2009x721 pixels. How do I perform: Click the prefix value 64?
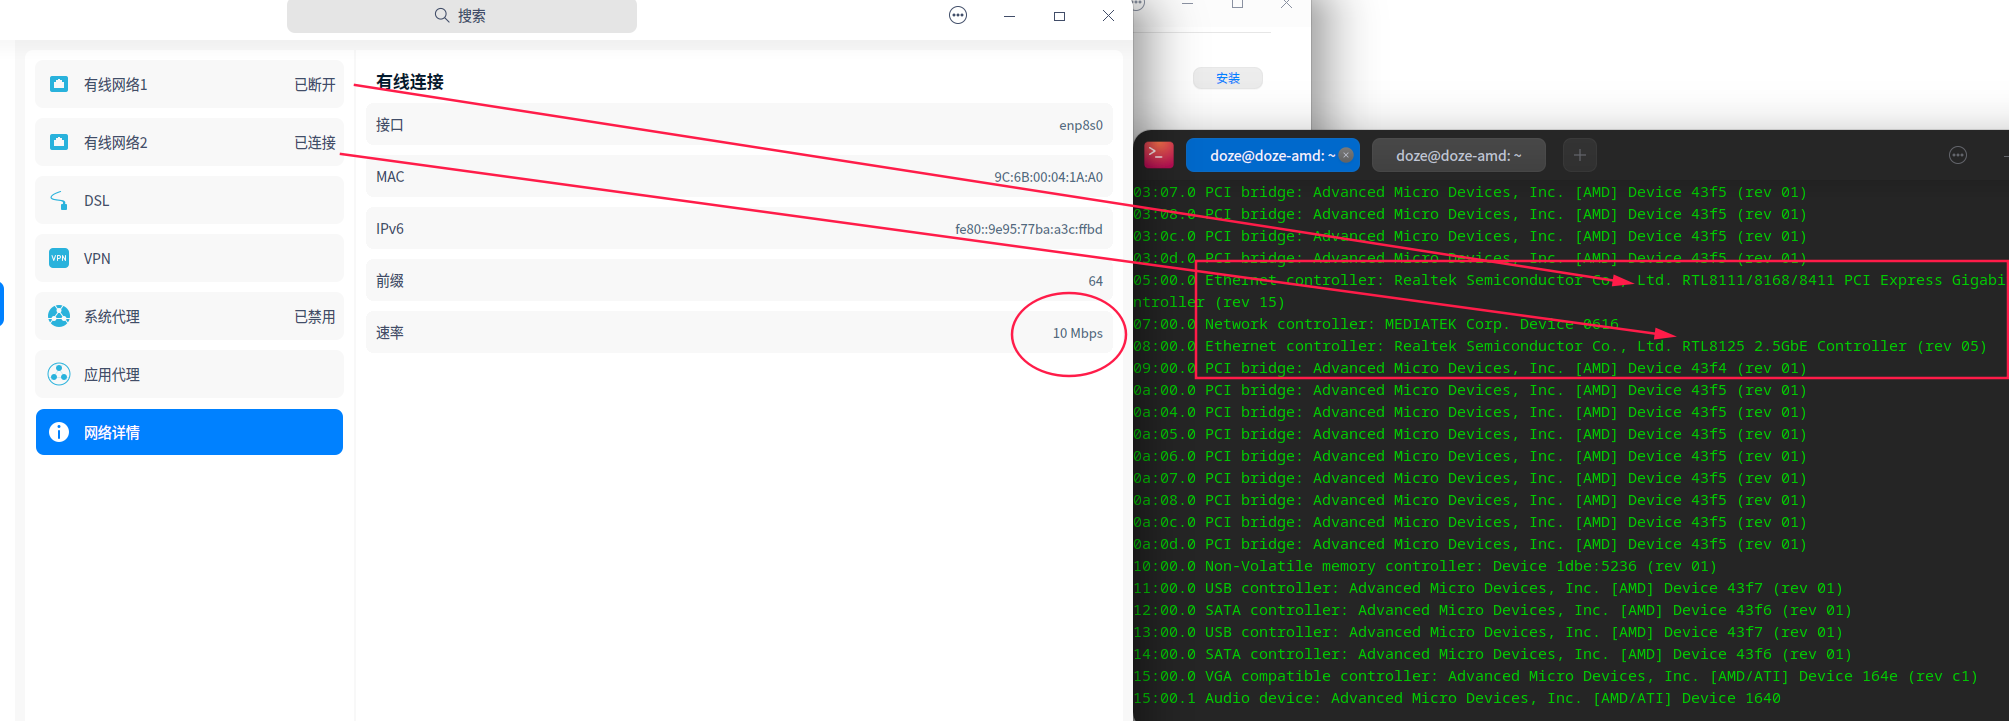tap(1096, 281)
